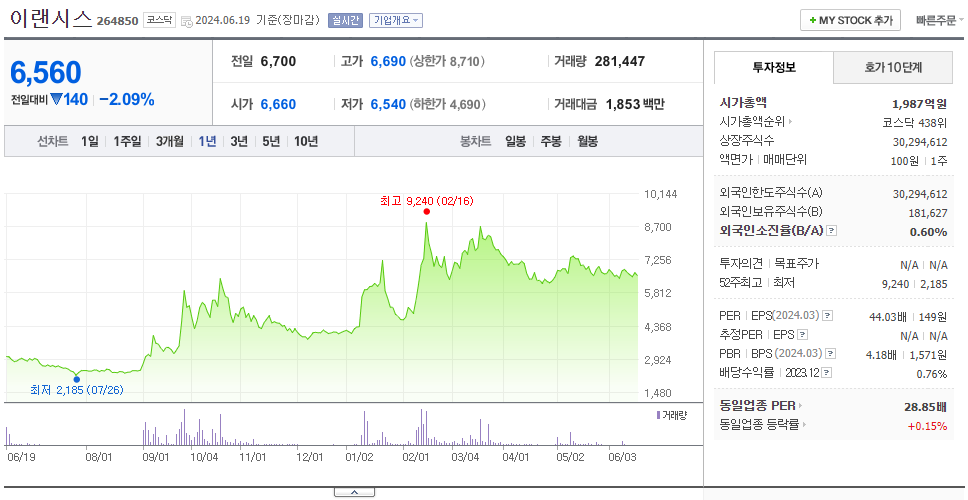Click the blue 최저 2,185 marker dot
968x500 pixels.
point(77,379)
